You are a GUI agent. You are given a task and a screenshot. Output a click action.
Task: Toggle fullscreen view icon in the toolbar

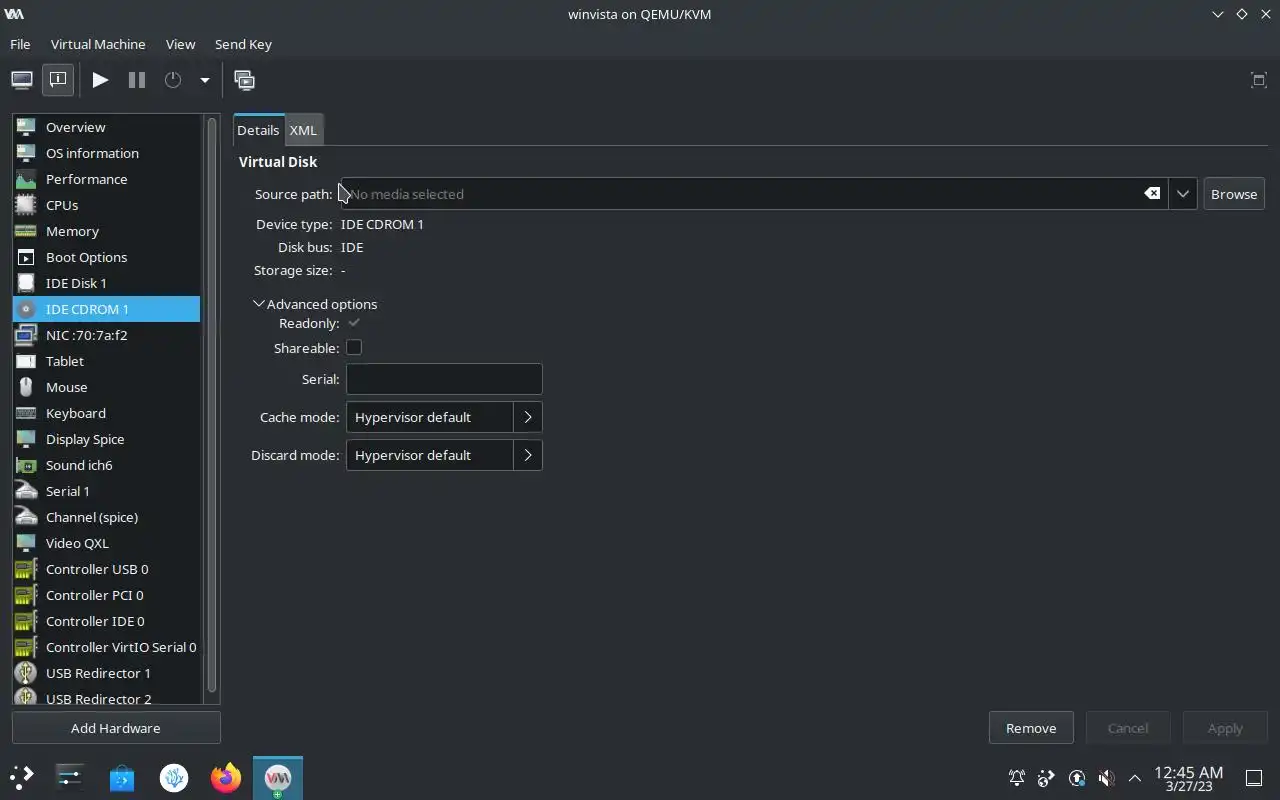[1259, 80]
